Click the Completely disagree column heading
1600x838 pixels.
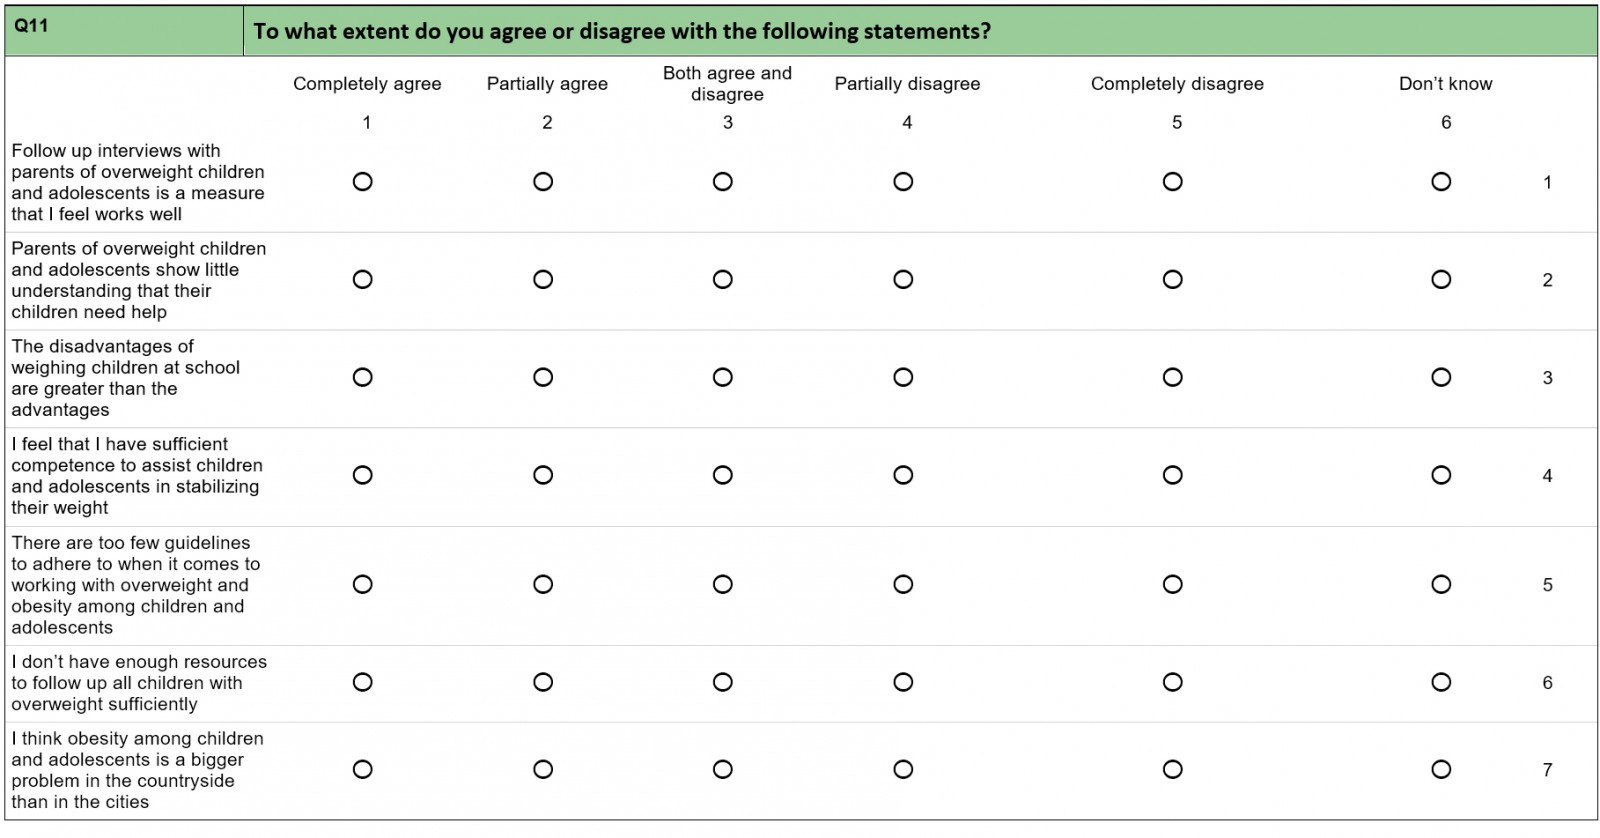click(1177, 84)
